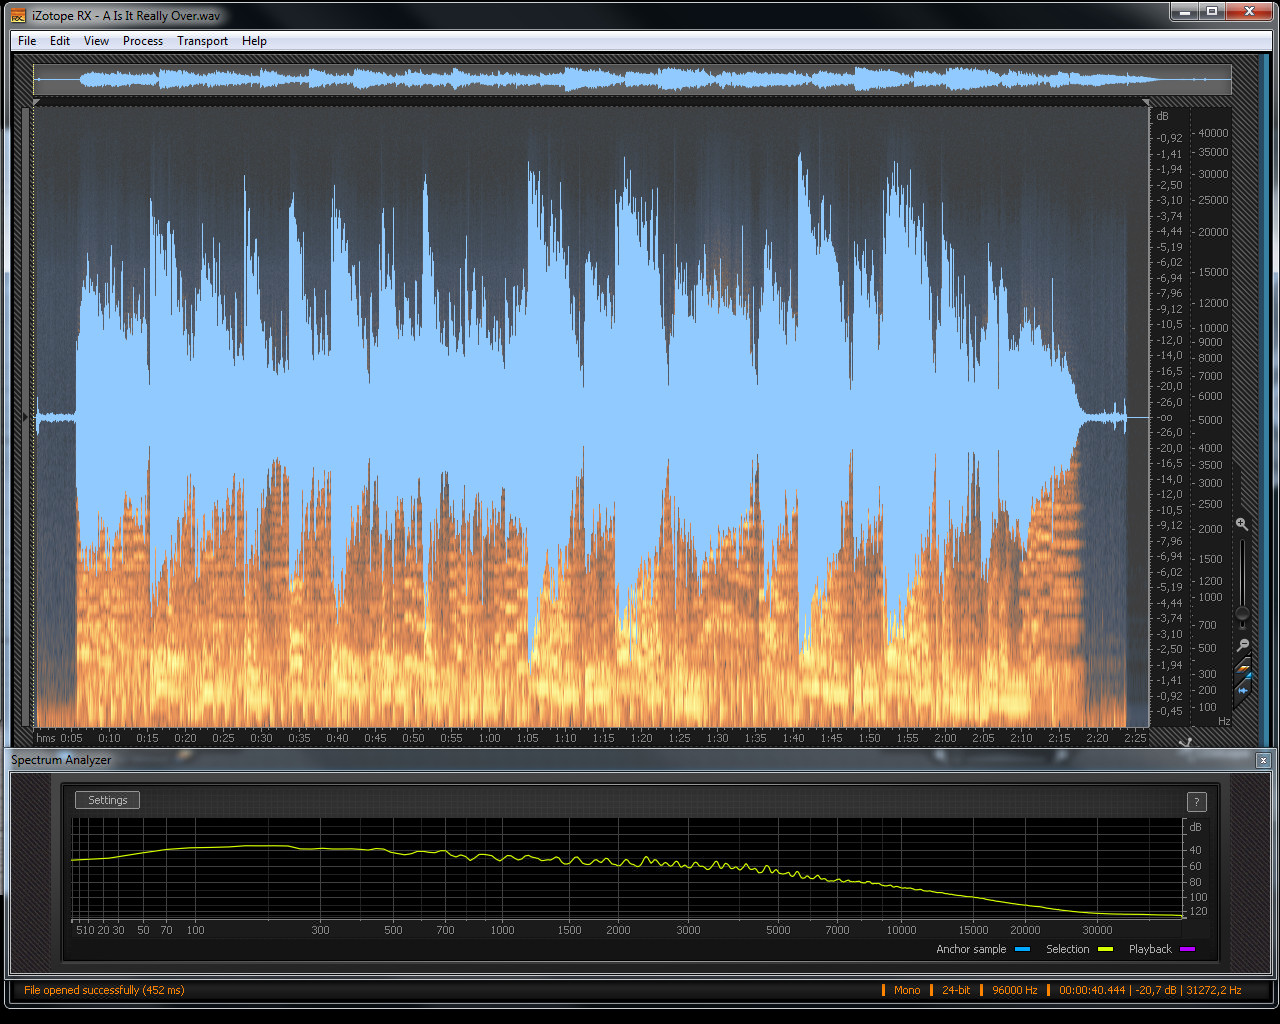Open the Process menu
This screenshot has width=1280, height=1024.
pos(143,41)
